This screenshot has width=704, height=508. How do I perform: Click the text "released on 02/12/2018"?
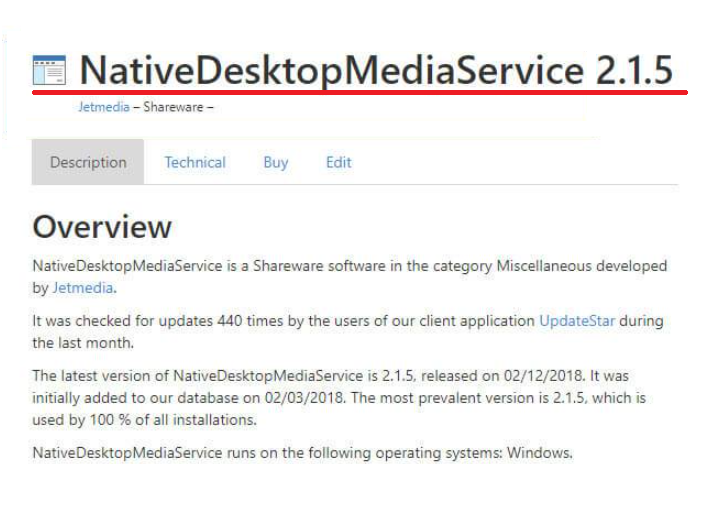503,375
